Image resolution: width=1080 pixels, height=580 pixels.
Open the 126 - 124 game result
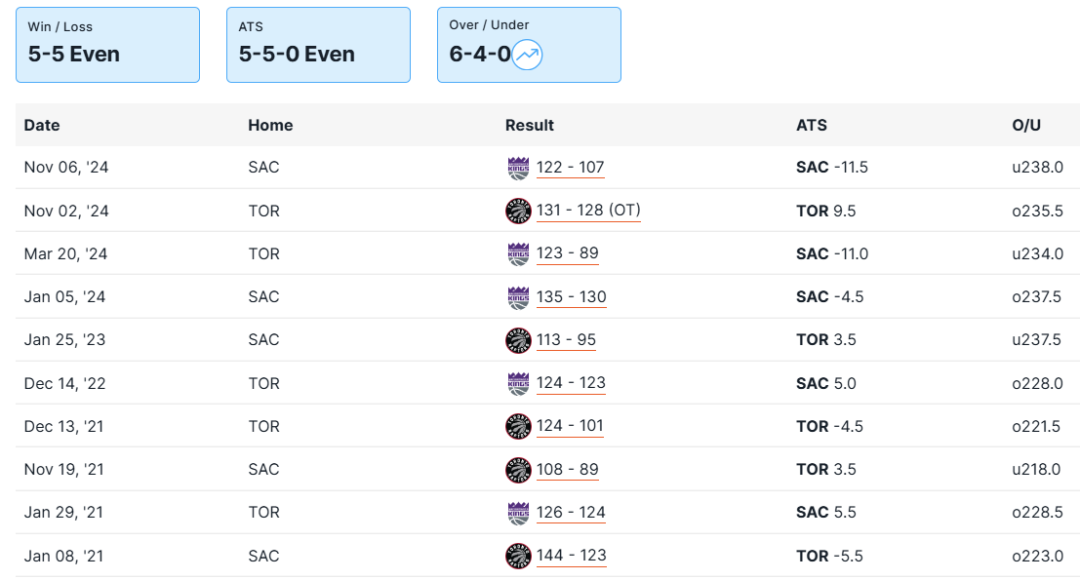[570, 513]
